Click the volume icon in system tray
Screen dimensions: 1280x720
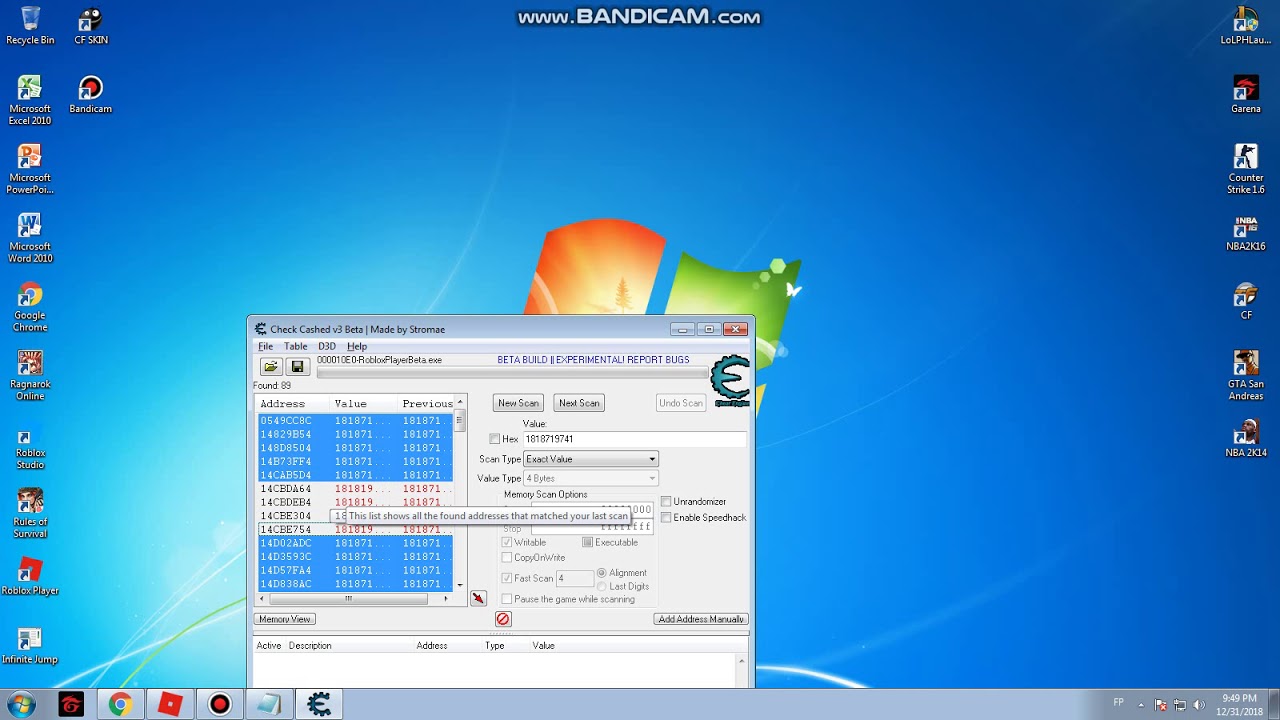[x=1199, y=704]
